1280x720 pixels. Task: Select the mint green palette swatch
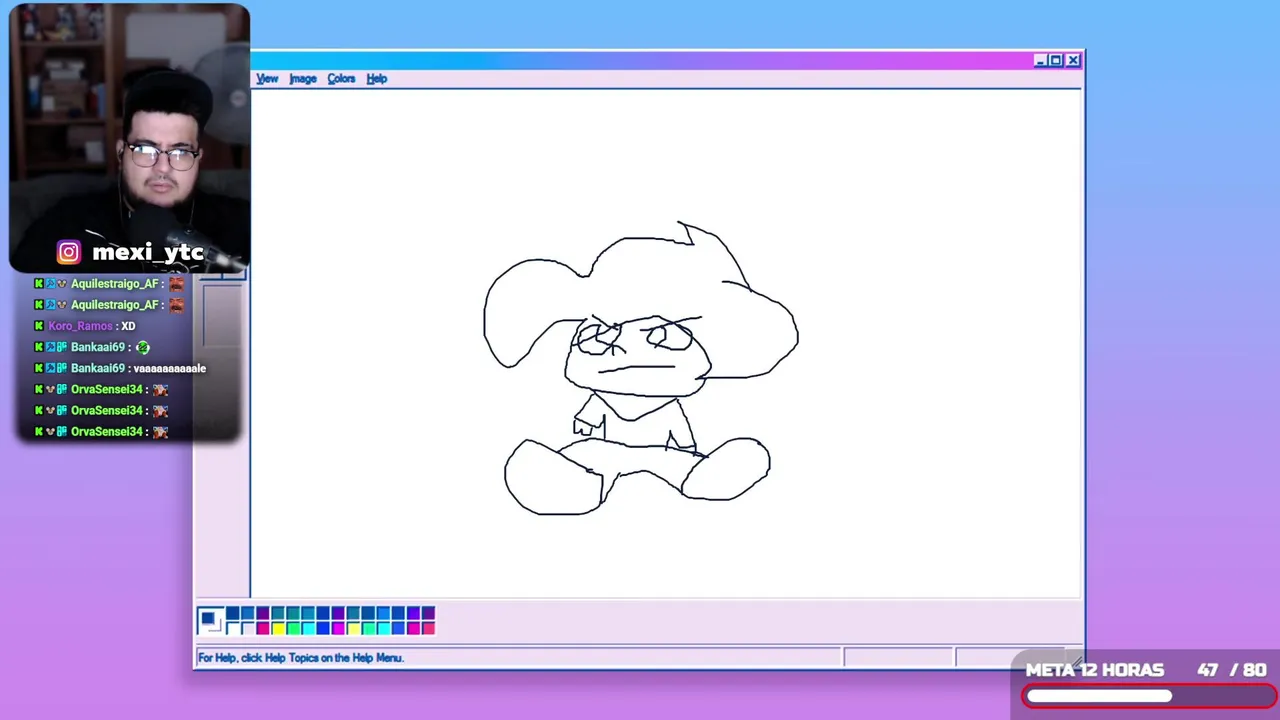(368, 628)
